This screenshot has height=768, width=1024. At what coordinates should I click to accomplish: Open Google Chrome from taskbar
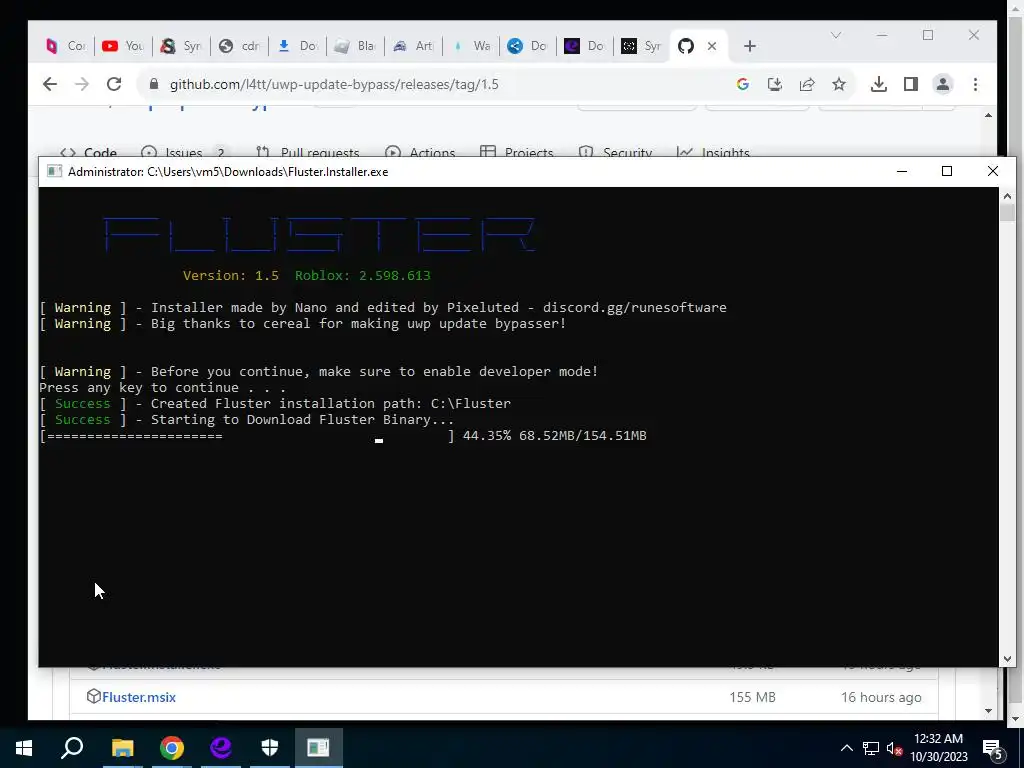point(172,748)
